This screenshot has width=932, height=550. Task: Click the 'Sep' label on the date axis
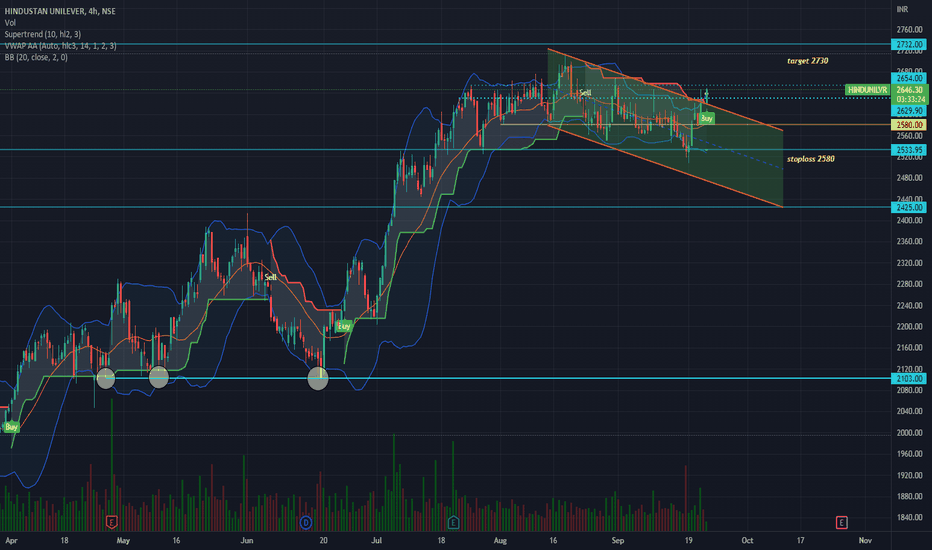pos(618,540)
